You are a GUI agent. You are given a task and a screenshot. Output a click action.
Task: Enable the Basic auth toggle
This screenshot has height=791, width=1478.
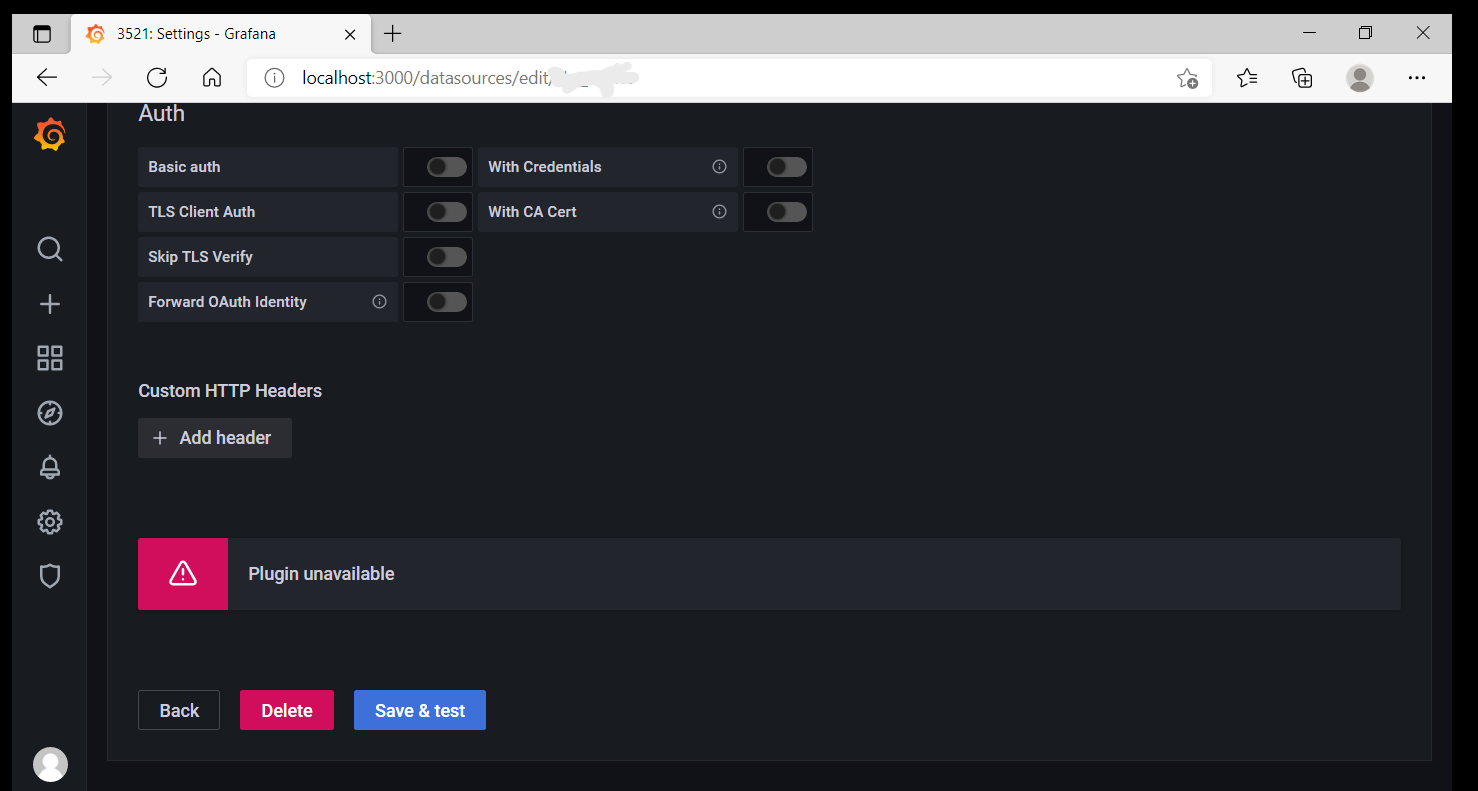[x=446, y=167]
